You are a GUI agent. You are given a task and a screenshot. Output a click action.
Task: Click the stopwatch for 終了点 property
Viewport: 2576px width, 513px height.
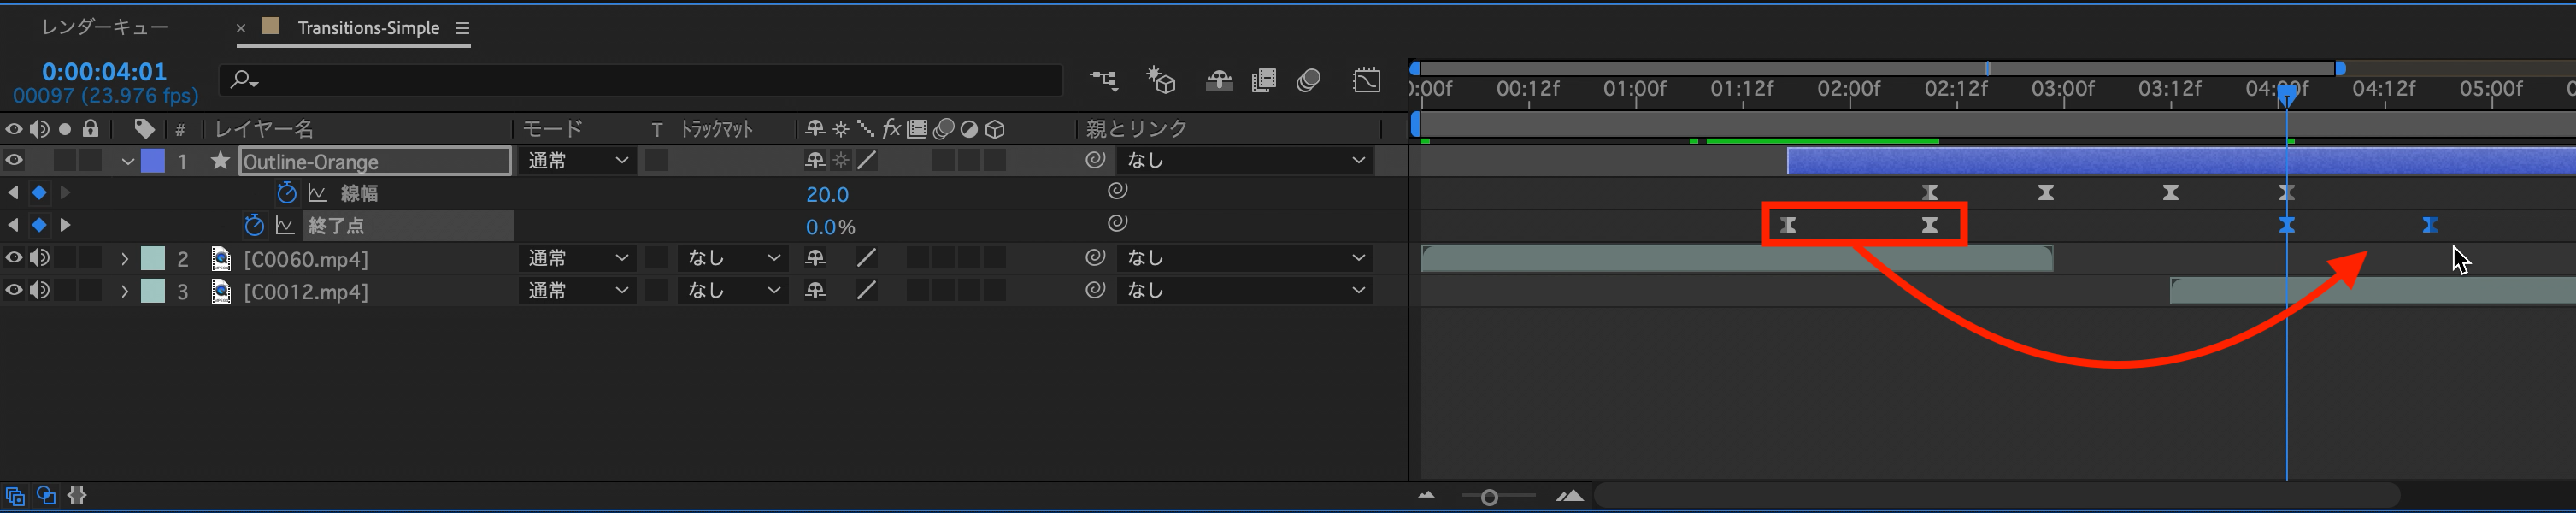click(255, 226)
